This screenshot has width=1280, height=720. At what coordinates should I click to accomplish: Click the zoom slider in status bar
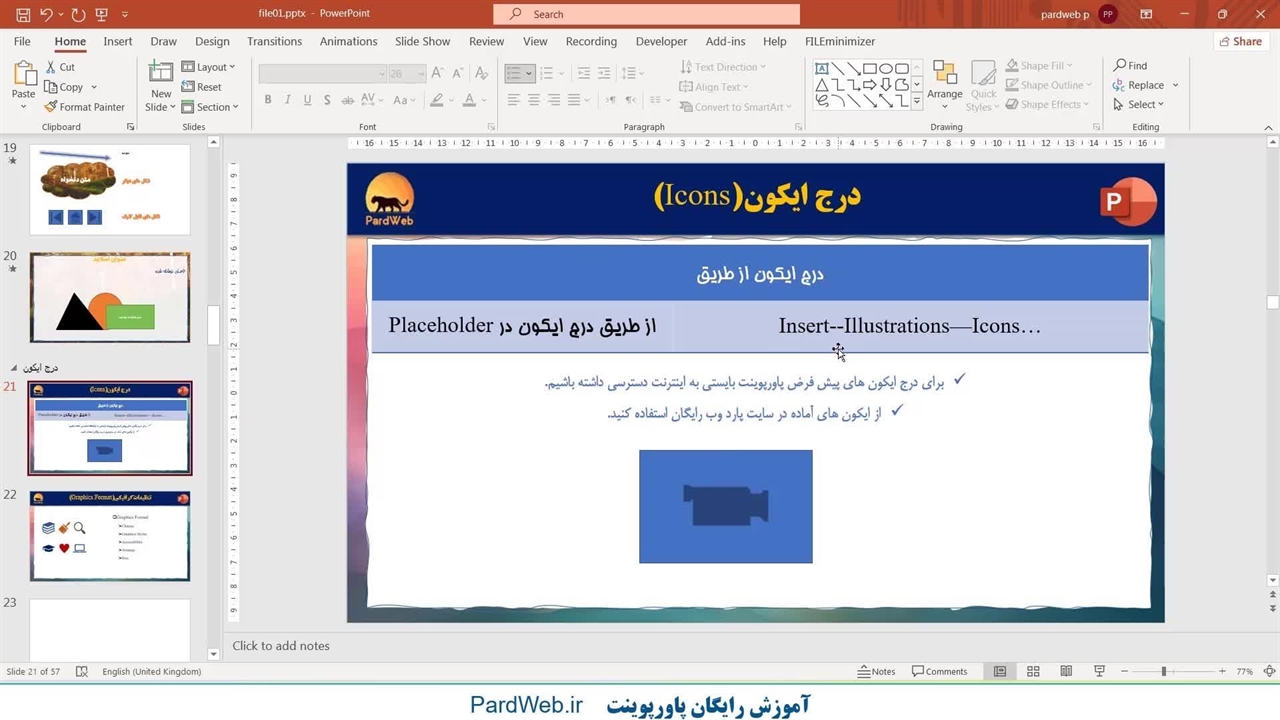click(1164, 671)
